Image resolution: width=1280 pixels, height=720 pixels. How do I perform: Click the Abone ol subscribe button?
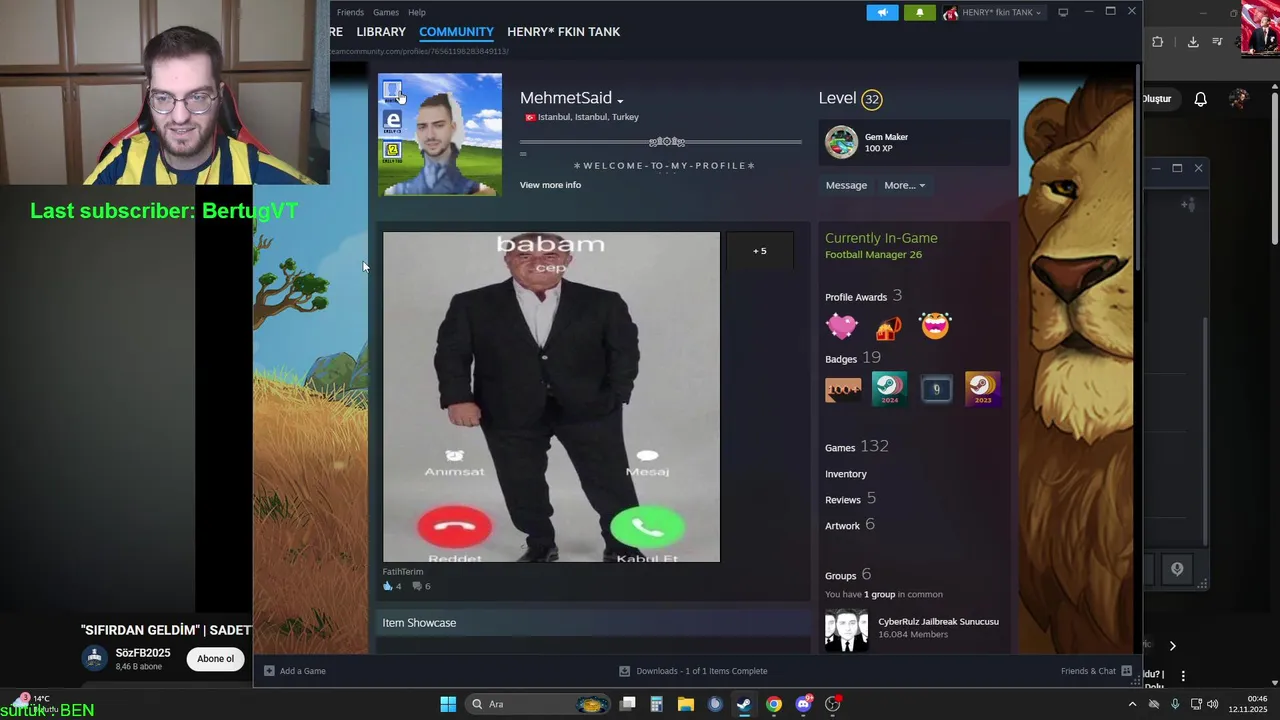(215, 659)
